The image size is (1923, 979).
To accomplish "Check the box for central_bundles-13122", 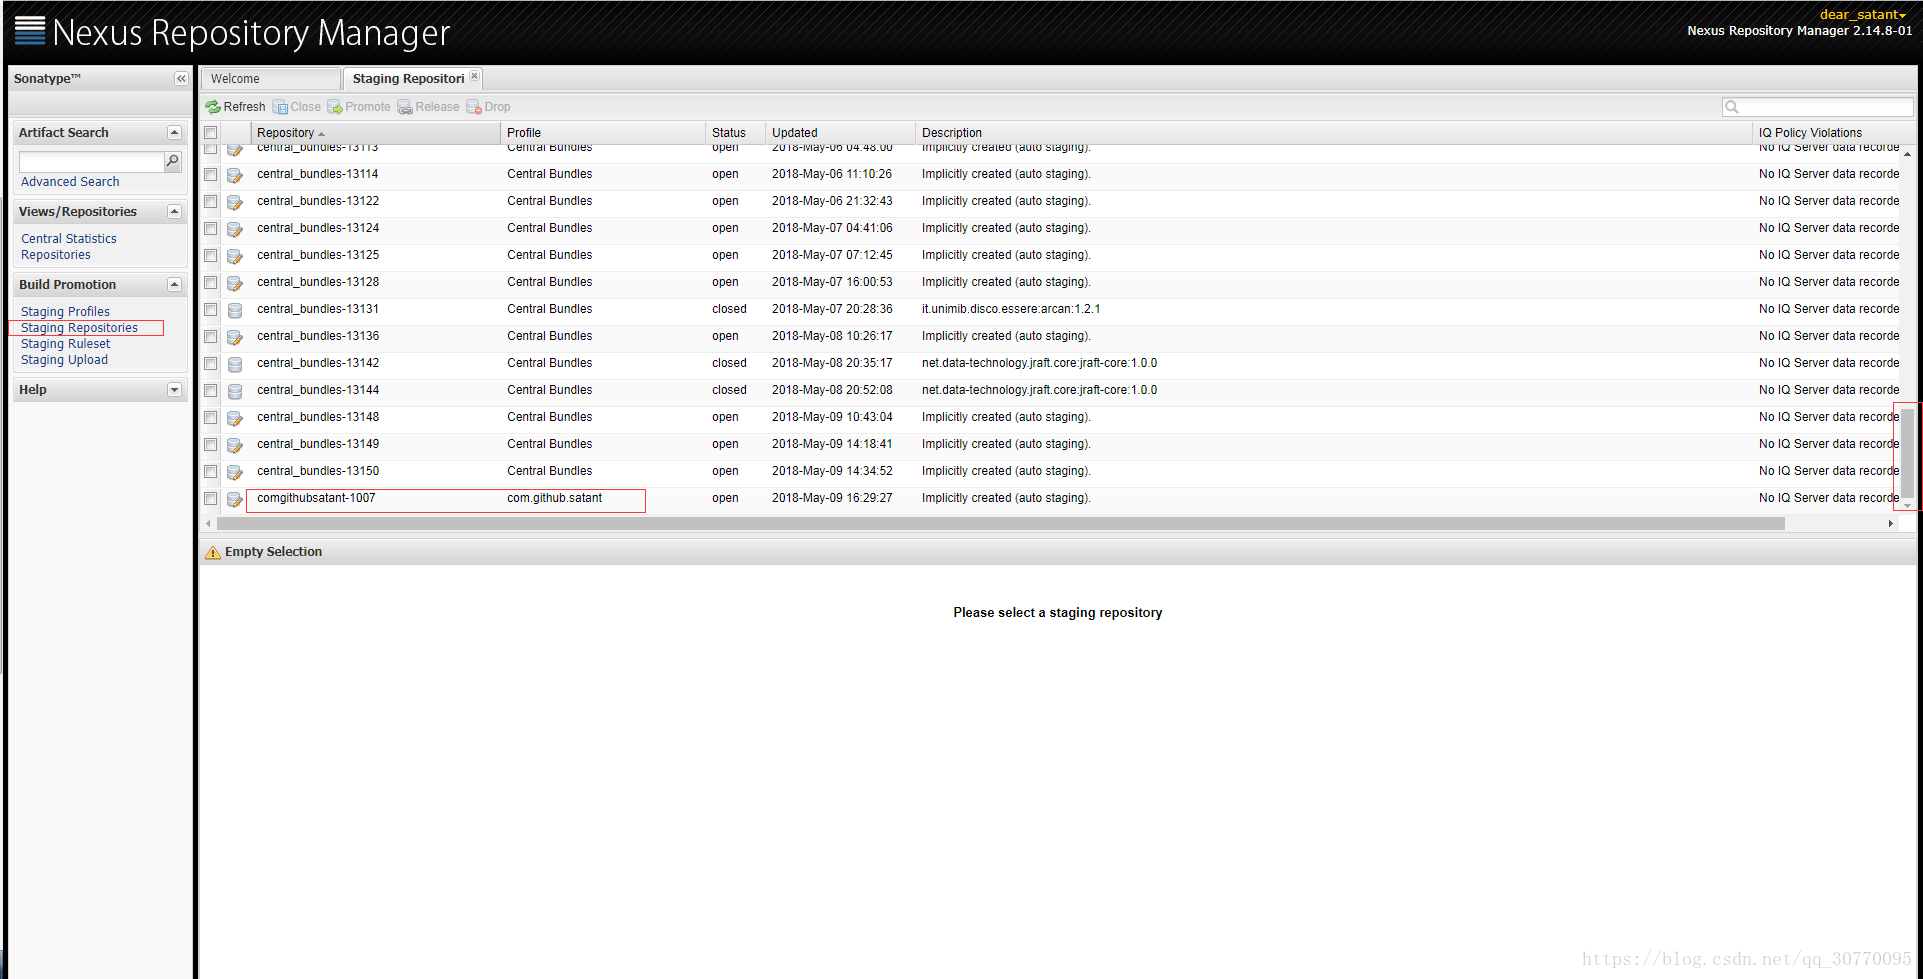I will [211, 201].
